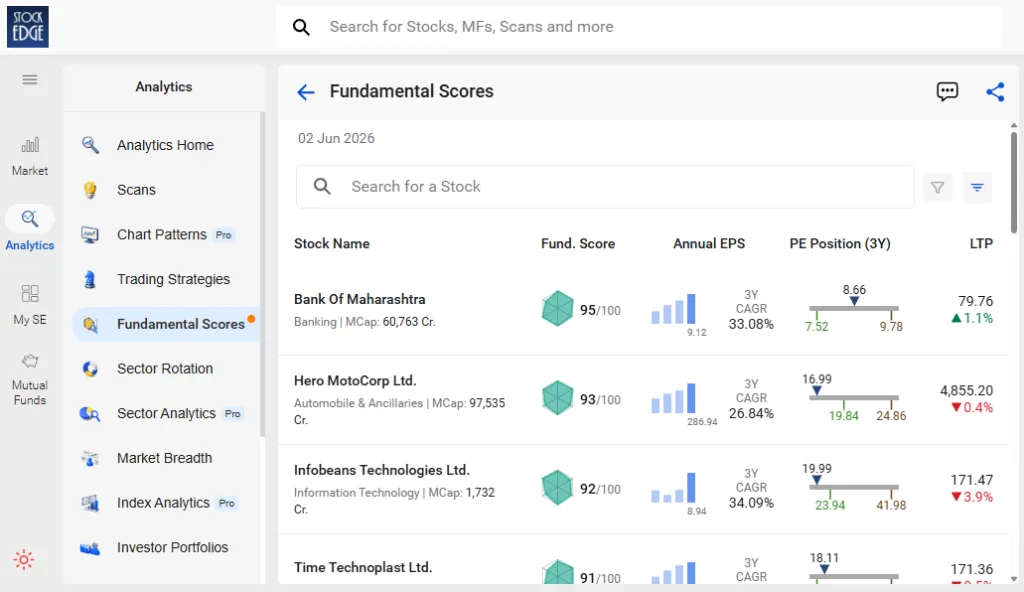
Task: Click the Sector Rotation pie icon
Action: 90,369
